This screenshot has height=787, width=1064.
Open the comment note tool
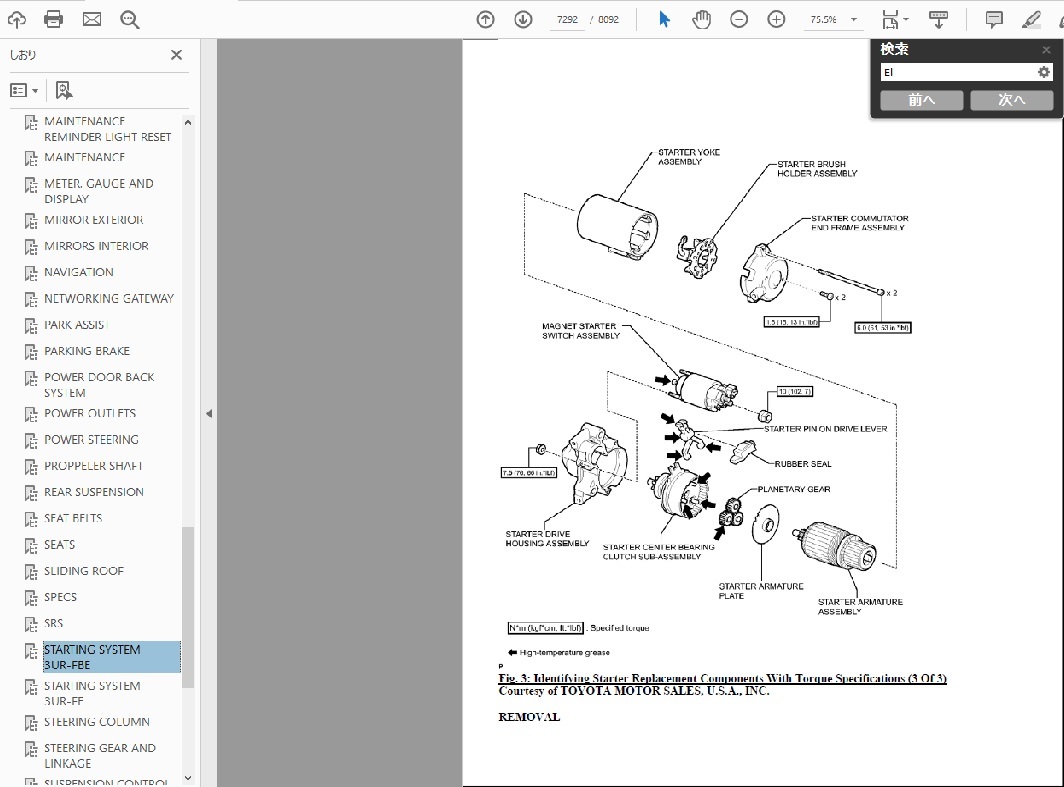[994, 19]
